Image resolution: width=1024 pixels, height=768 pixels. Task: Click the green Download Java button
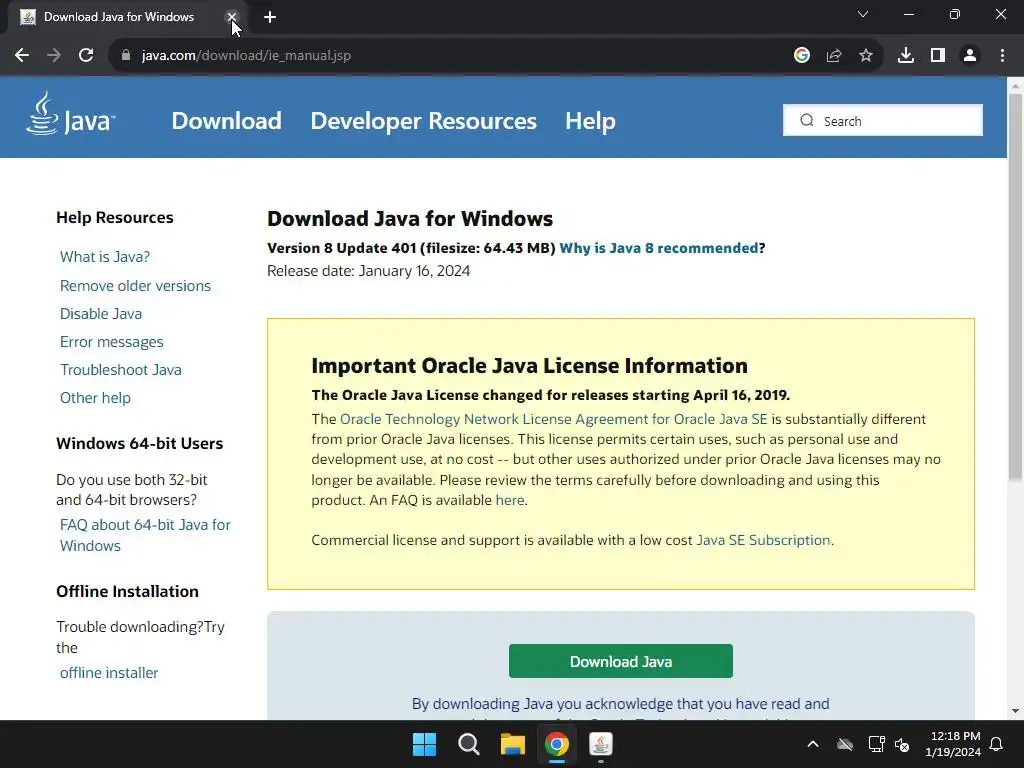tap(620, 662)
